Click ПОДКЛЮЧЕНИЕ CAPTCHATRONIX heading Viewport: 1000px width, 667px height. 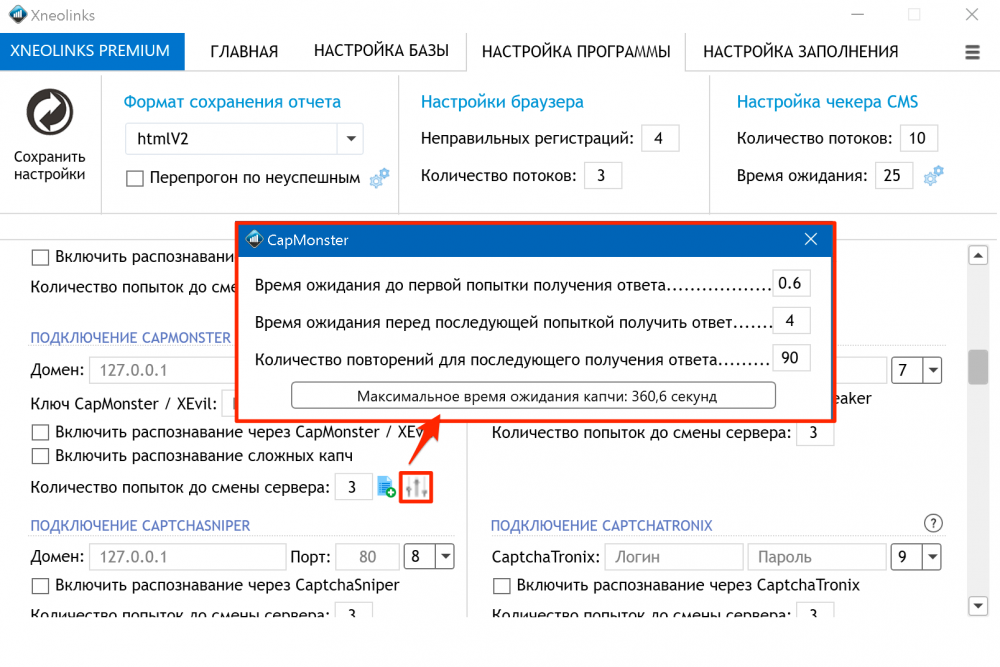click(x=601, y=525)
